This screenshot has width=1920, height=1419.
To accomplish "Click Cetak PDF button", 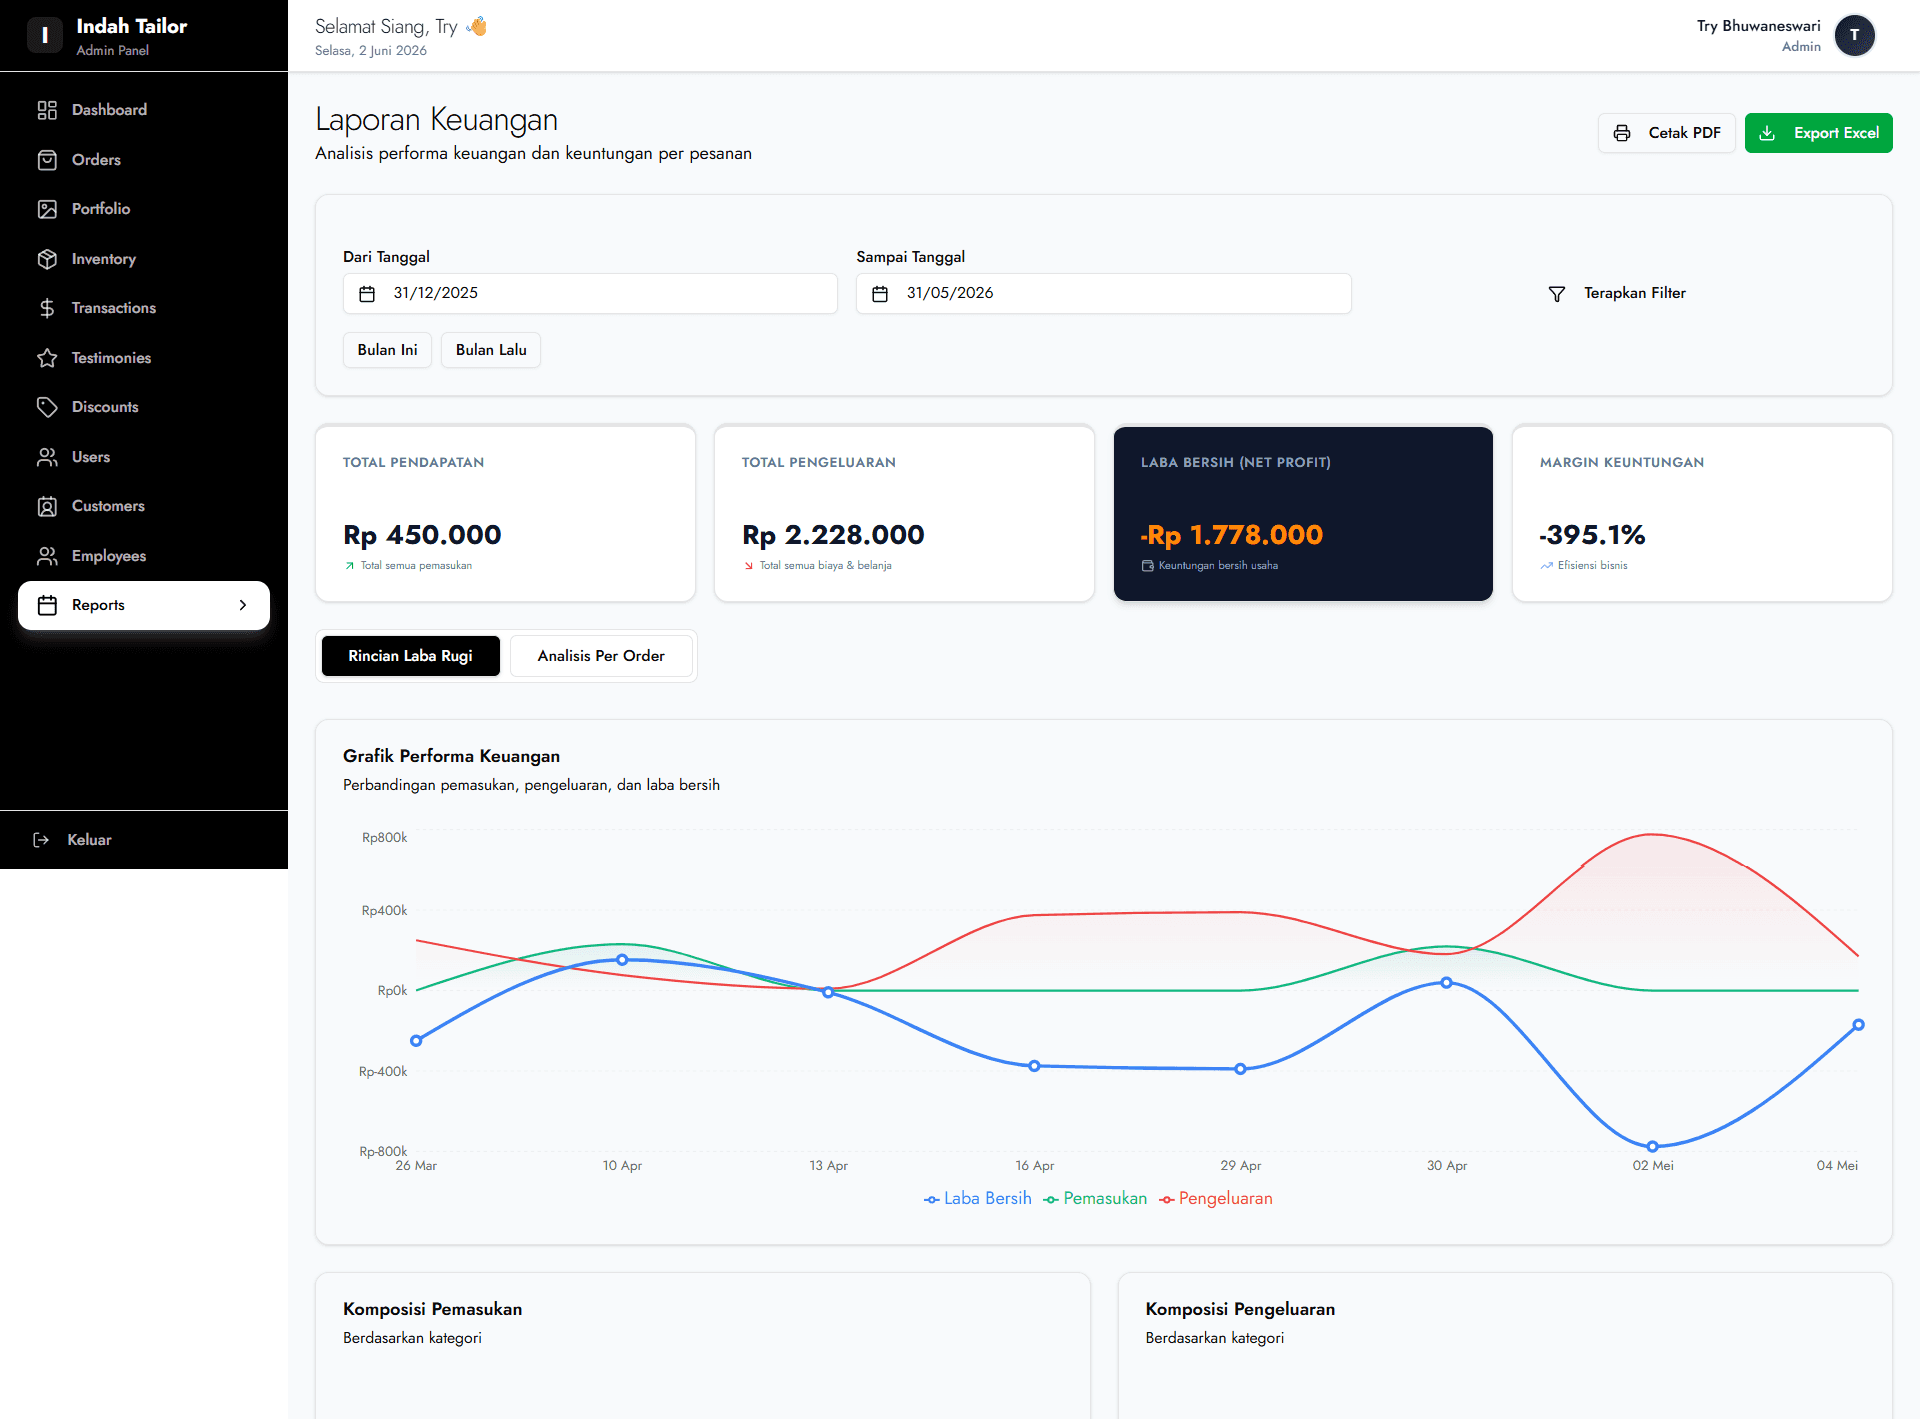I will point(1666,133).
